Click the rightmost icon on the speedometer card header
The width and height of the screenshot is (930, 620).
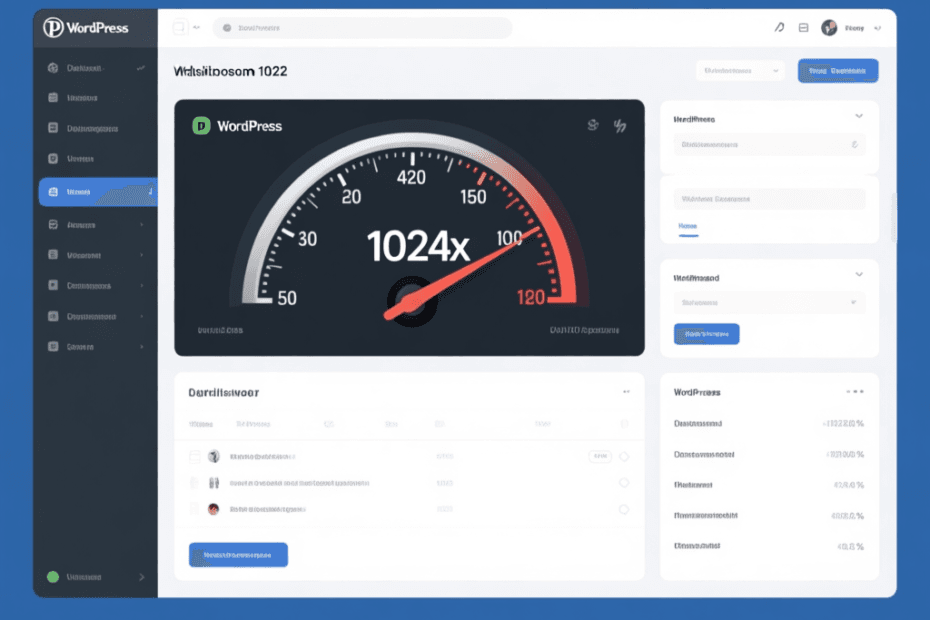(x=619, y=126)
